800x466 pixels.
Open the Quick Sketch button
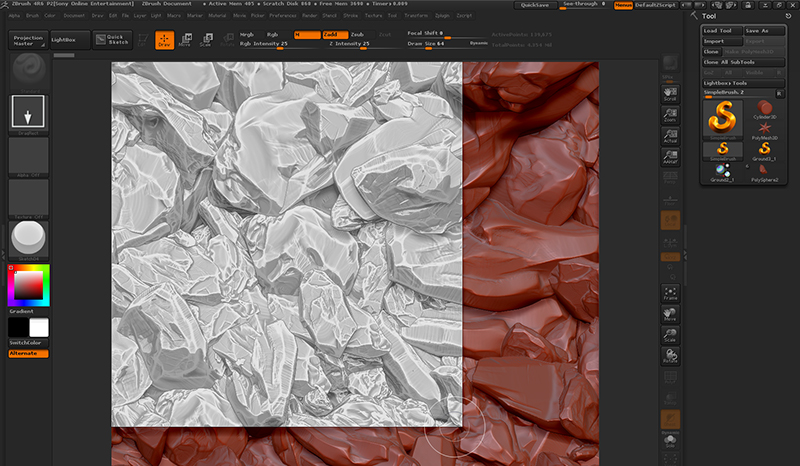click(x=112, y=39)
